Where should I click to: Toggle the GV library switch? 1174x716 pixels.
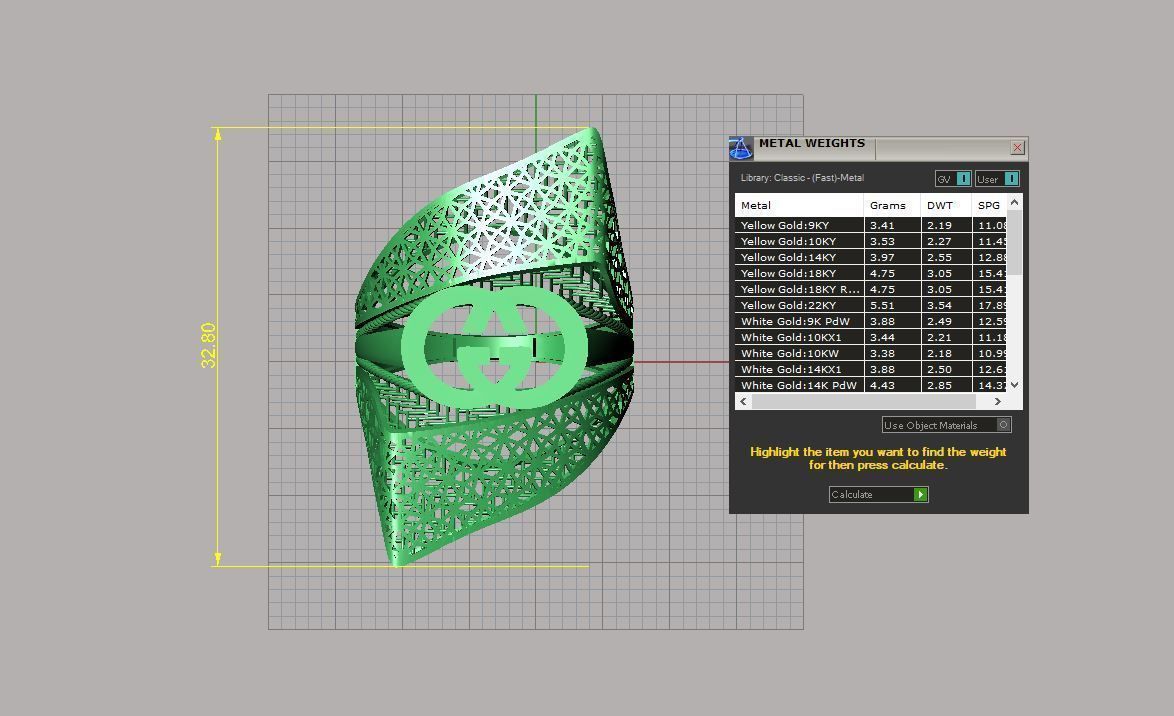coord(953,178)
